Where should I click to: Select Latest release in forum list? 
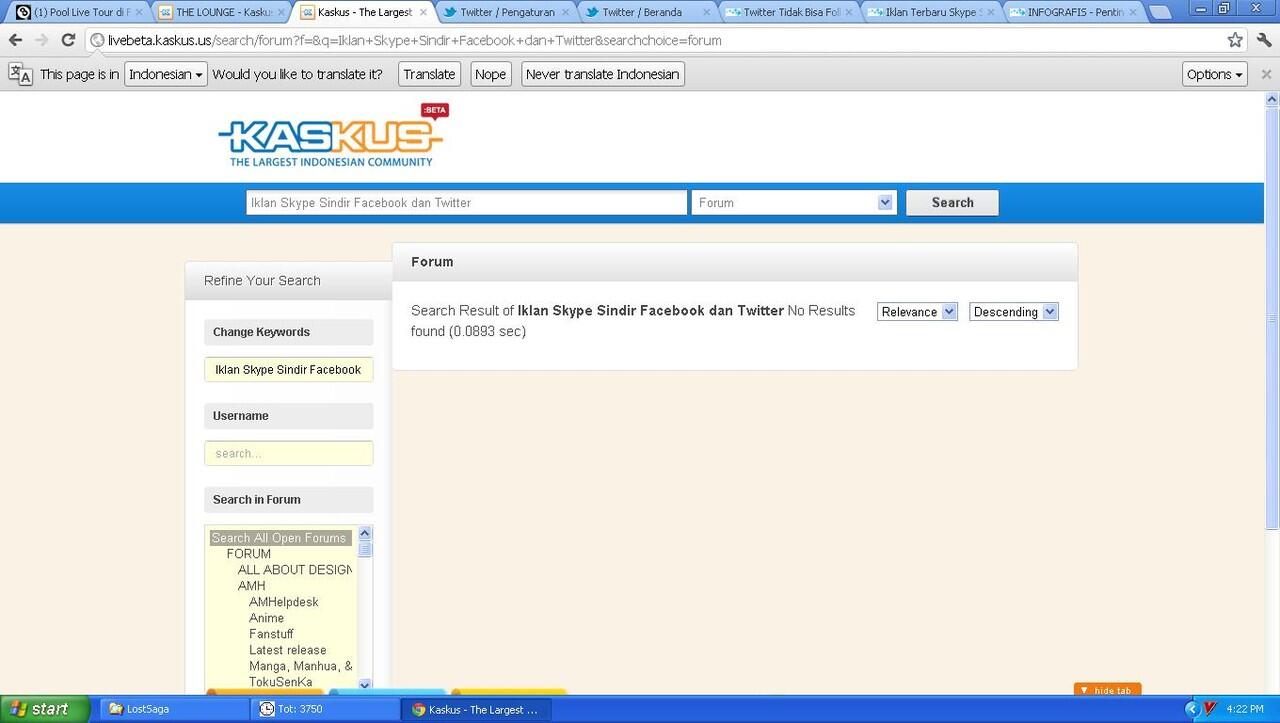tap(288, 650)
